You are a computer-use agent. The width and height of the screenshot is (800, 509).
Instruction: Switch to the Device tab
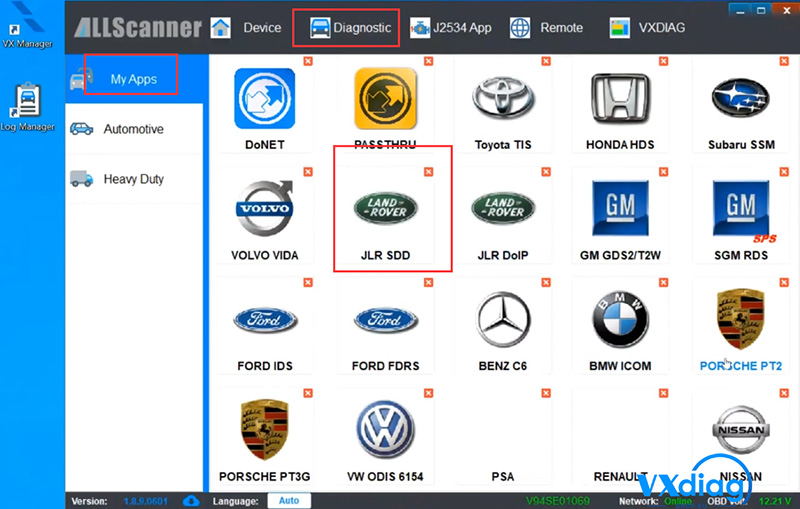(x=262, y=28)
